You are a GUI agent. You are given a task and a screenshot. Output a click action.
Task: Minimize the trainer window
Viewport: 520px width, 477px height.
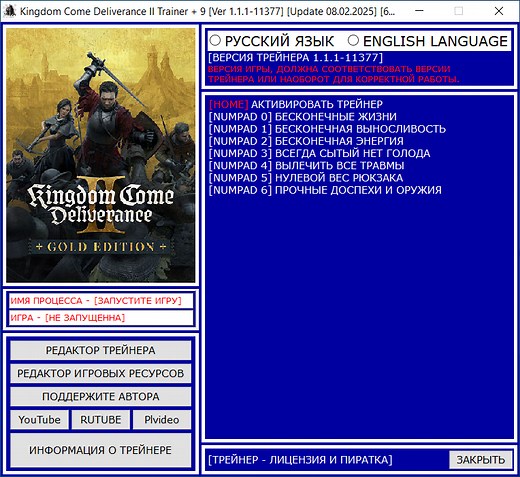[x=419, y=11]
